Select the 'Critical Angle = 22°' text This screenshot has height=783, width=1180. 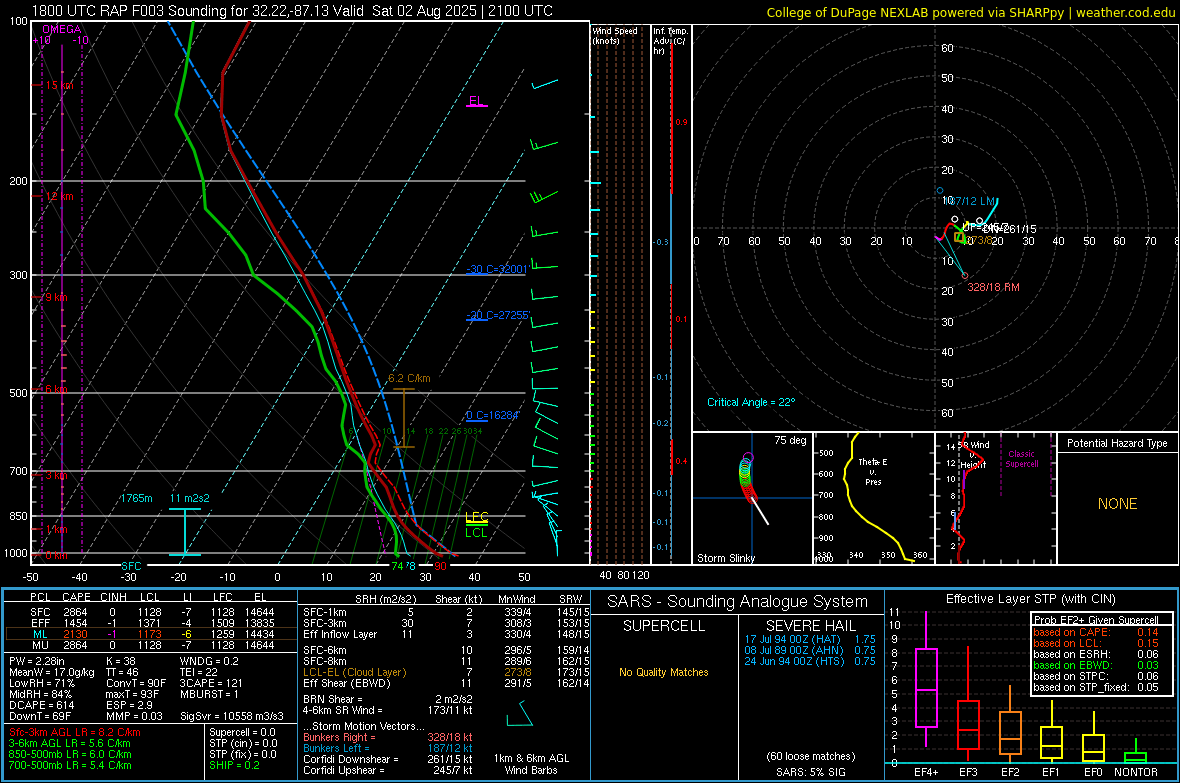pyautogui.click(x=751, y=402)
